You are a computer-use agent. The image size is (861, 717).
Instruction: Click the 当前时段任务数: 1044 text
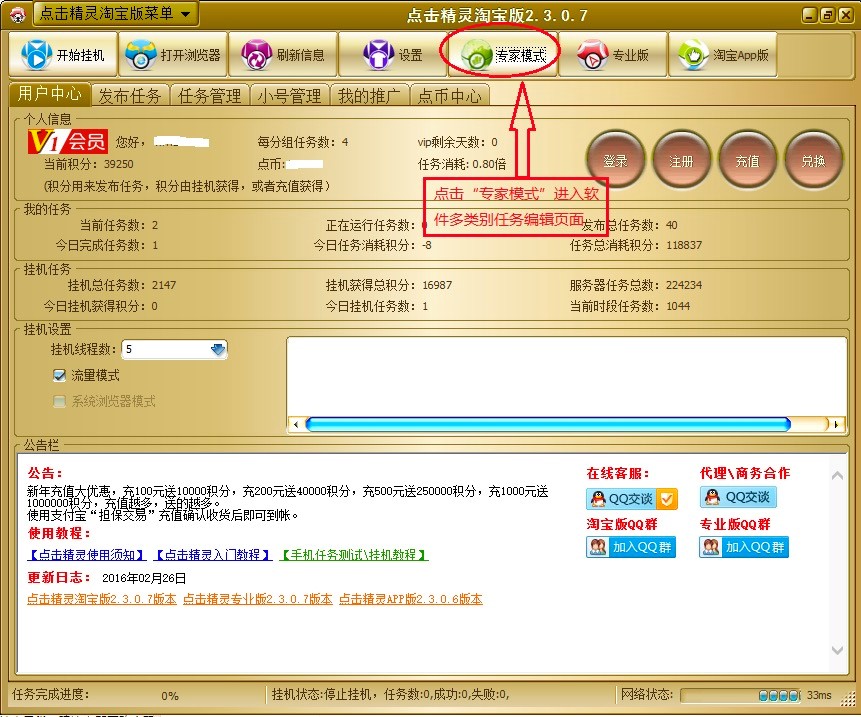(630, 306)
